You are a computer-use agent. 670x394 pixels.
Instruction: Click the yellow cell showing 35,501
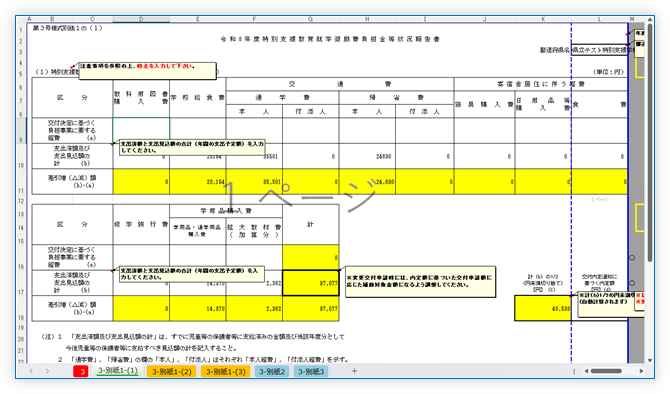pyautogui.click(x=254, y=182)
